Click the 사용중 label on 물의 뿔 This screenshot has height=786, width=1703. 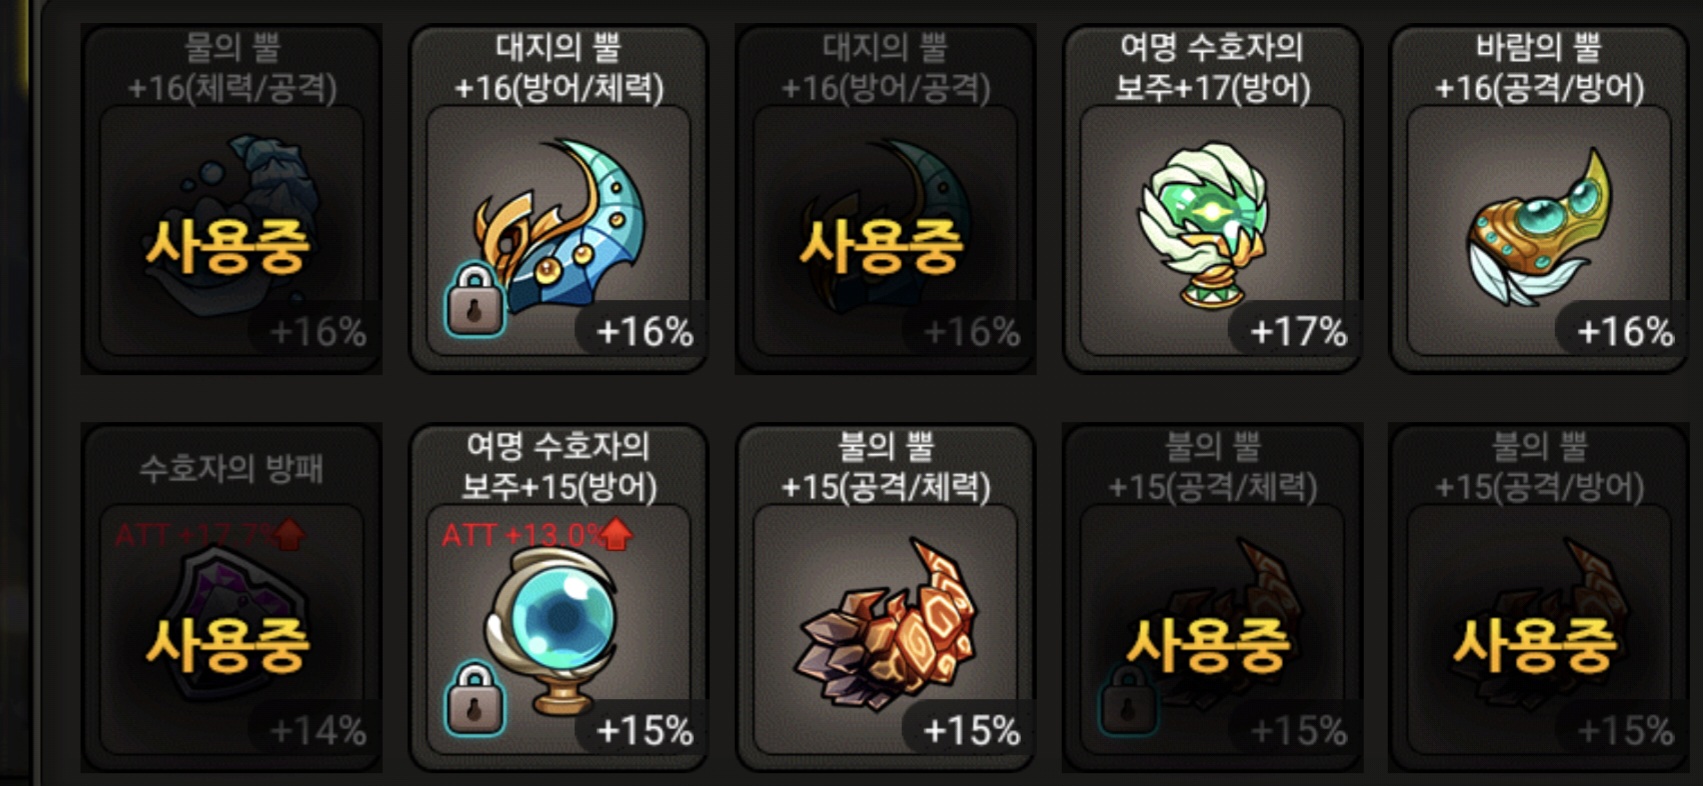[x=228, y=246]
